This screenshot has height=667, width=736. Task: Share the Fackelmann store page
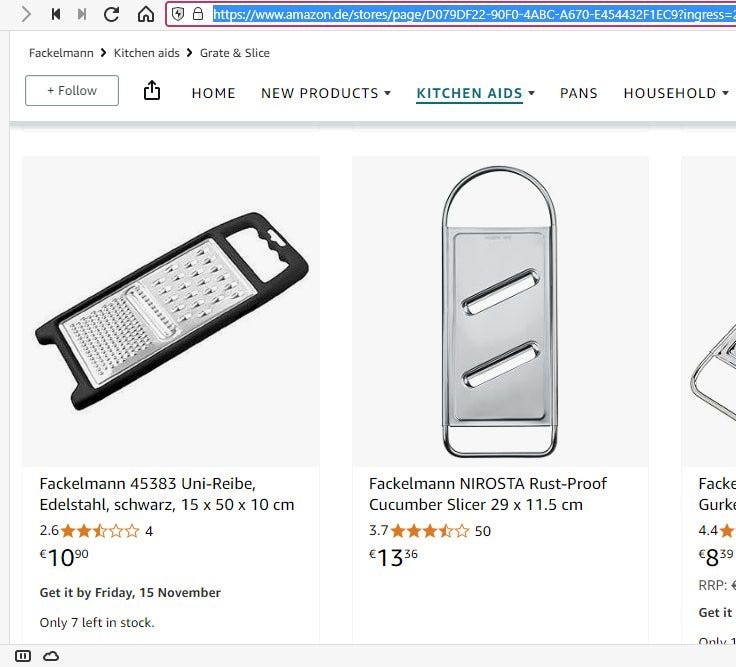152,91
